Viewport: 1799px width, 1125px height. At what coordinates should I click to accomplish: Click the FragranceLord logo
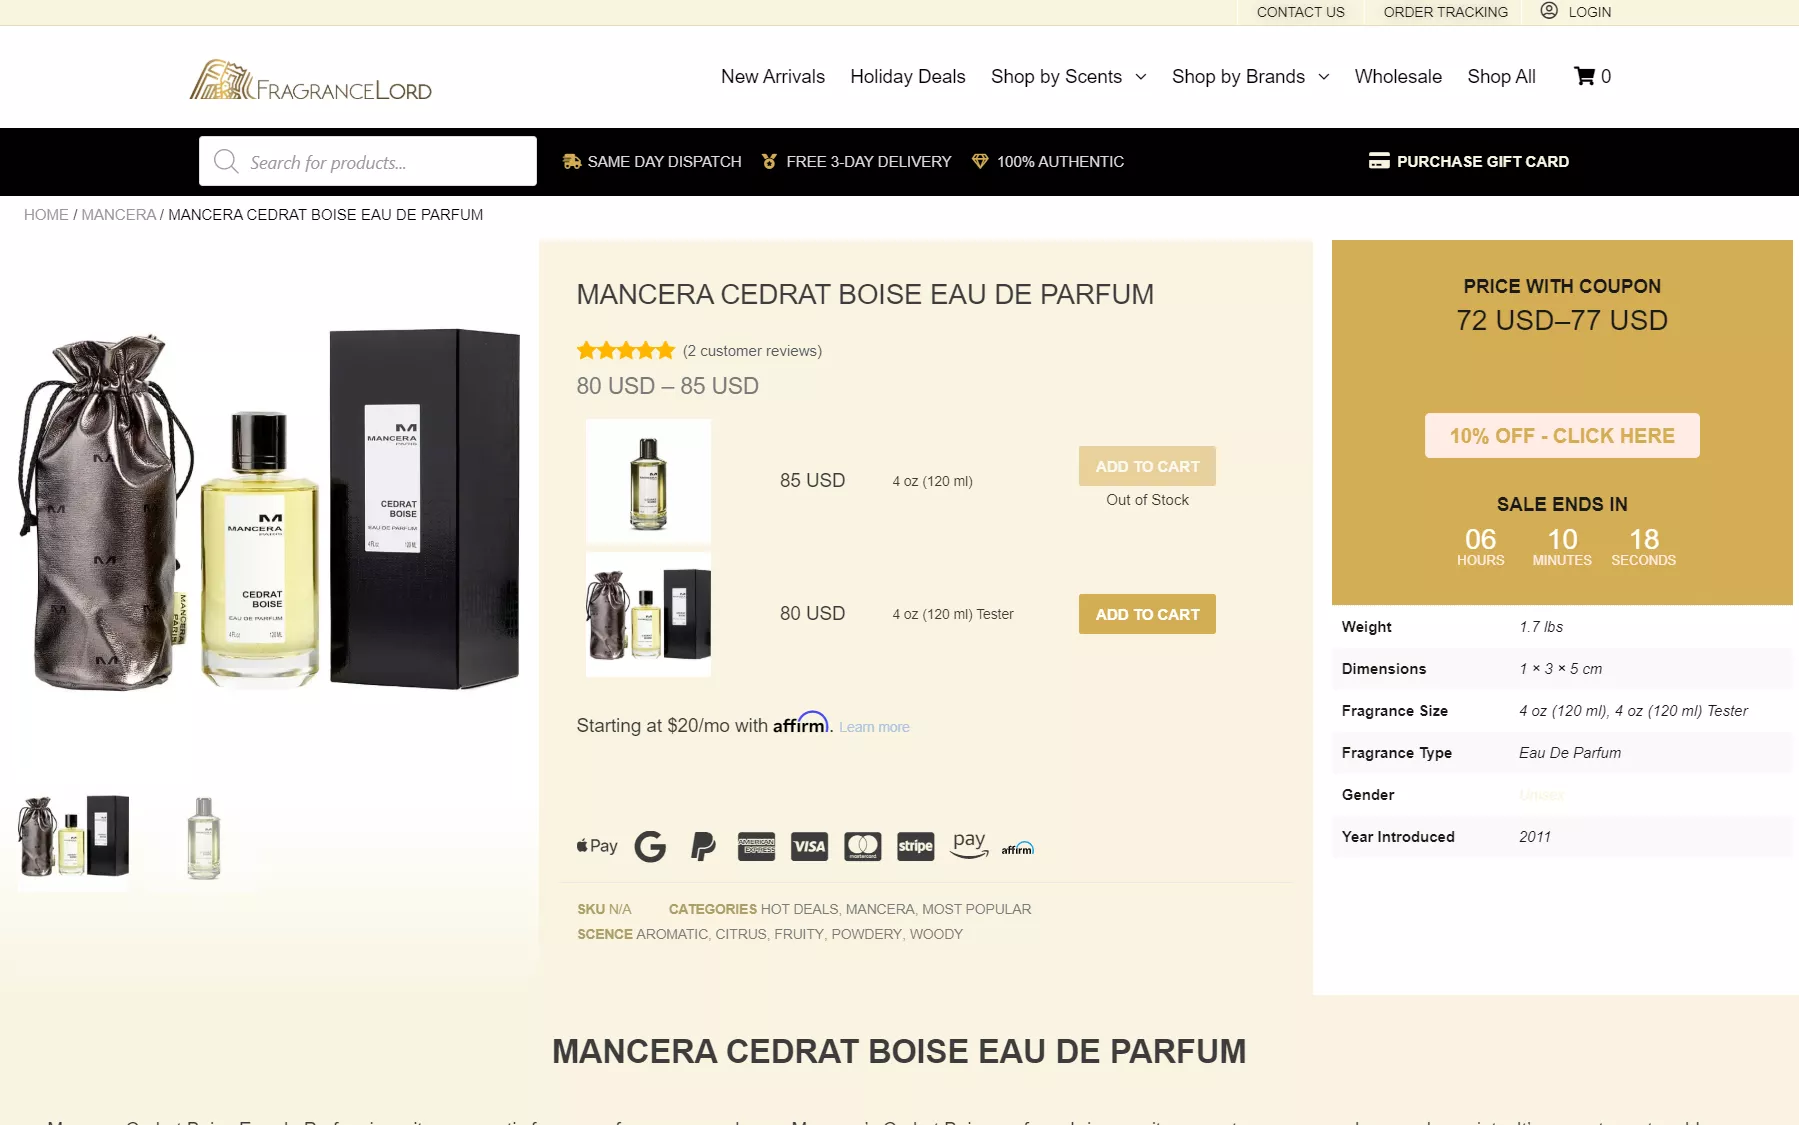[x=311, y=81]
